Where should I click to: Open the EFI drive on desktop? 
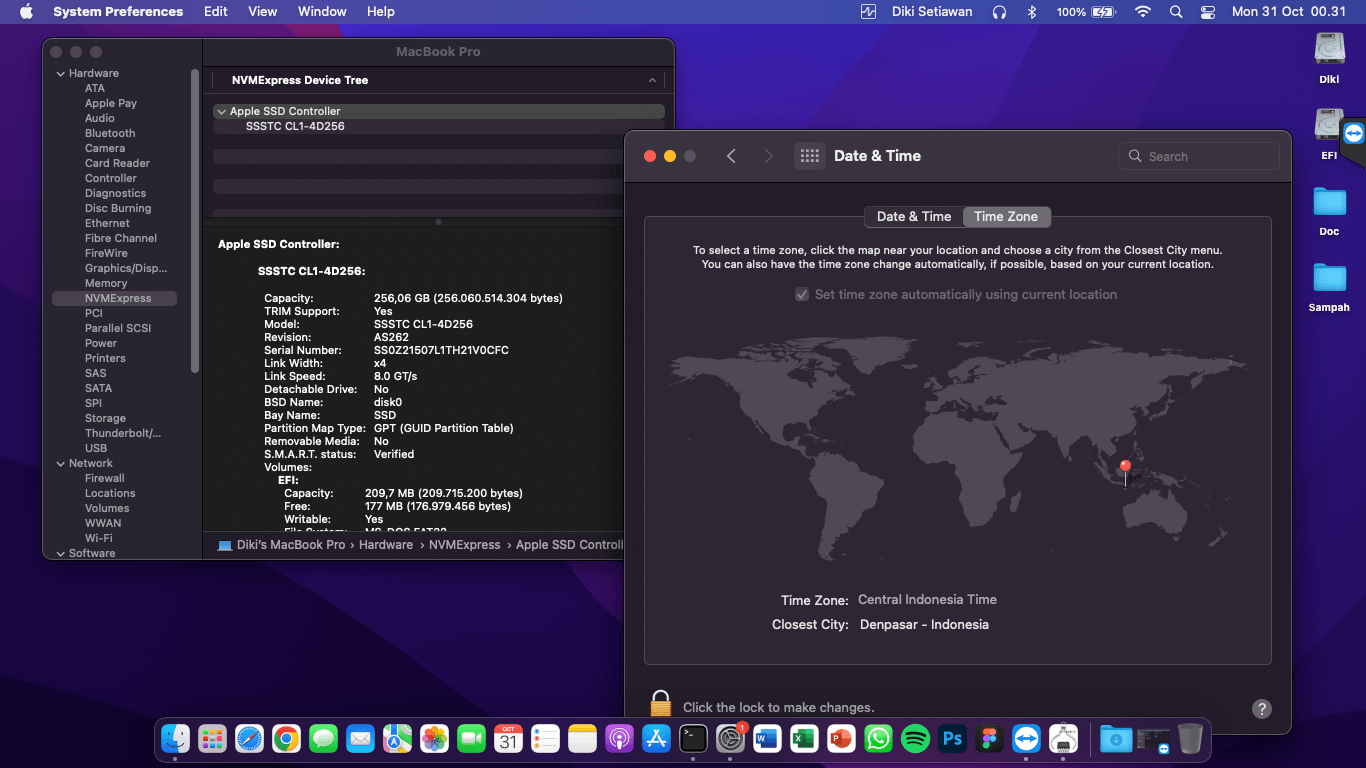tap(1329, 135)
